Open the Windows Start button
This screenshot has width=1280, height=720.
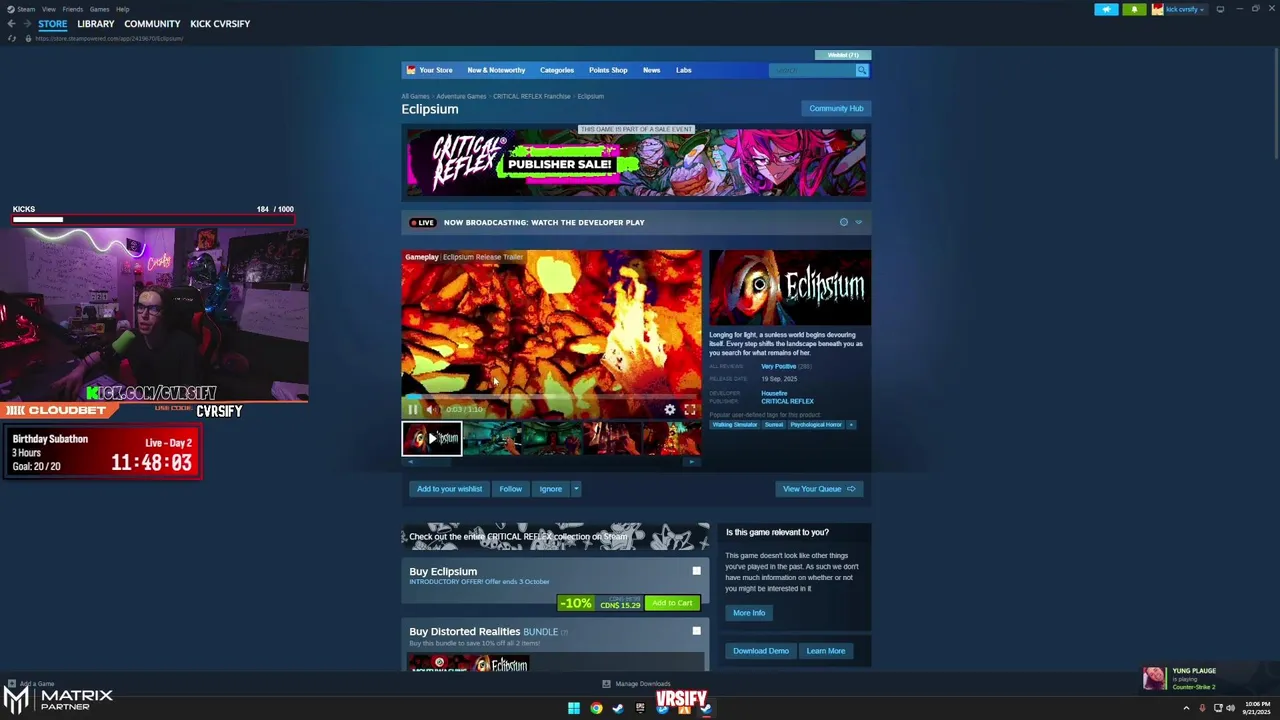(x=573, y=708)
